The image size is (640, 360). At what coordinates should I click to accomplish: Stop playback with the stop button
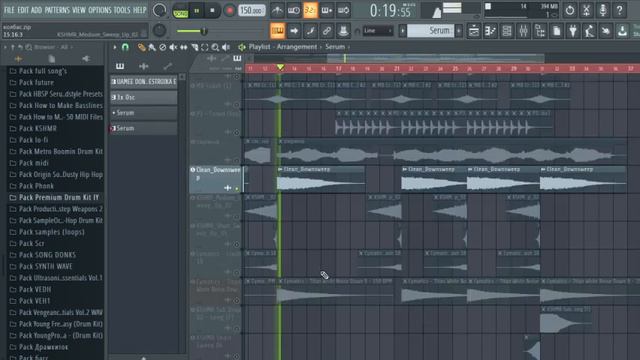tap(212, 11)
